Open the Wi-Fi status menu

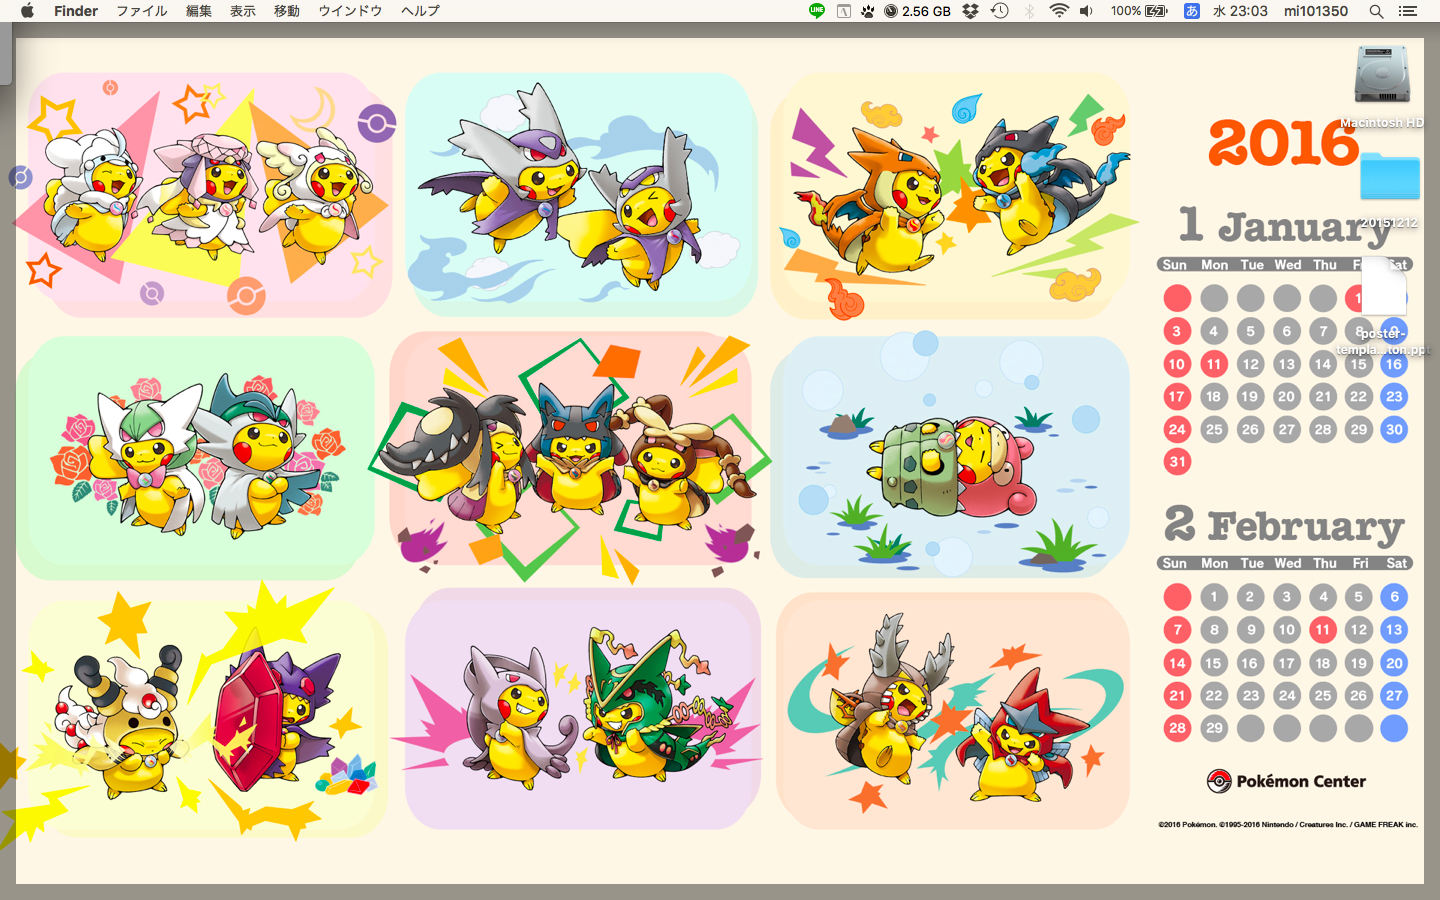[1059, 11]
